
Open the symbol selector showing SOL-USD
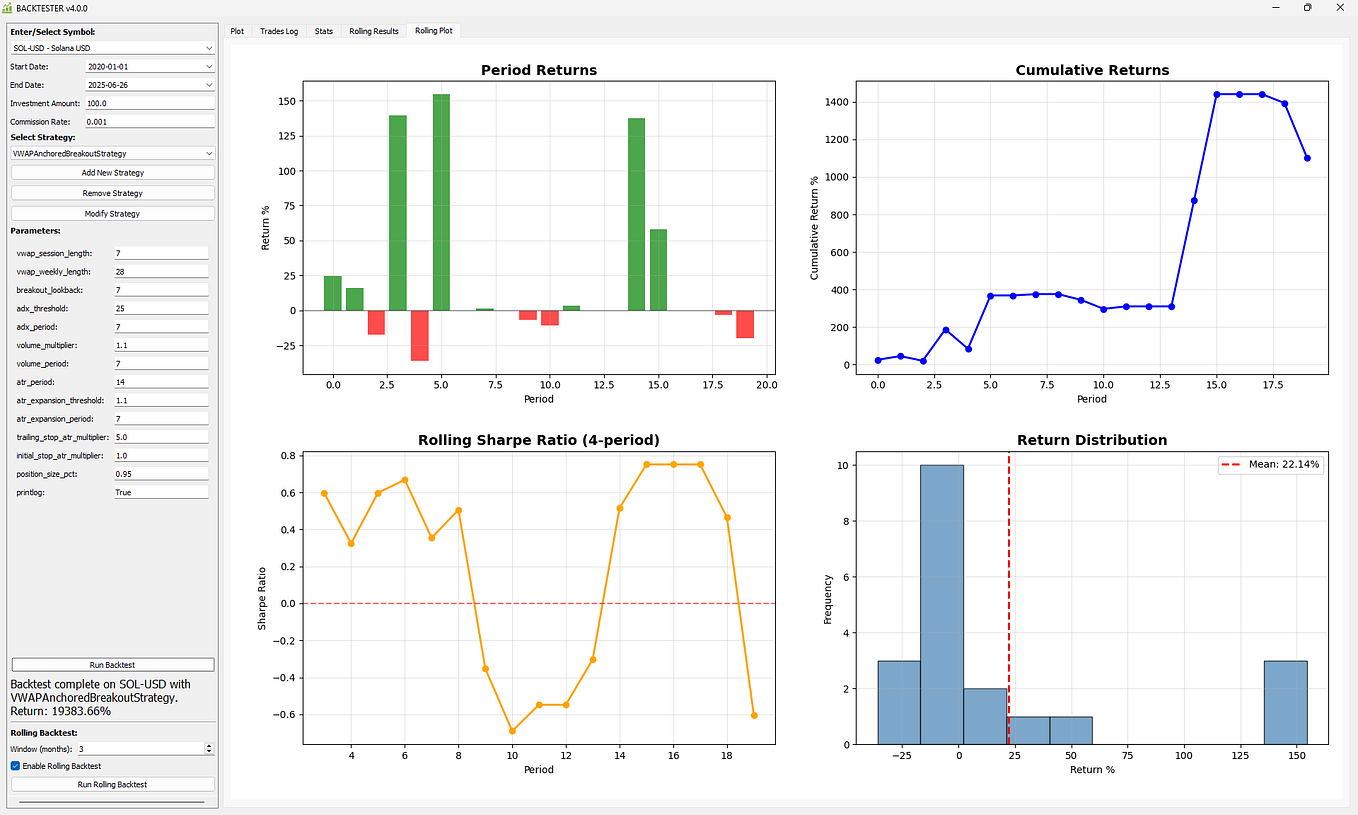tap(111, 47)
